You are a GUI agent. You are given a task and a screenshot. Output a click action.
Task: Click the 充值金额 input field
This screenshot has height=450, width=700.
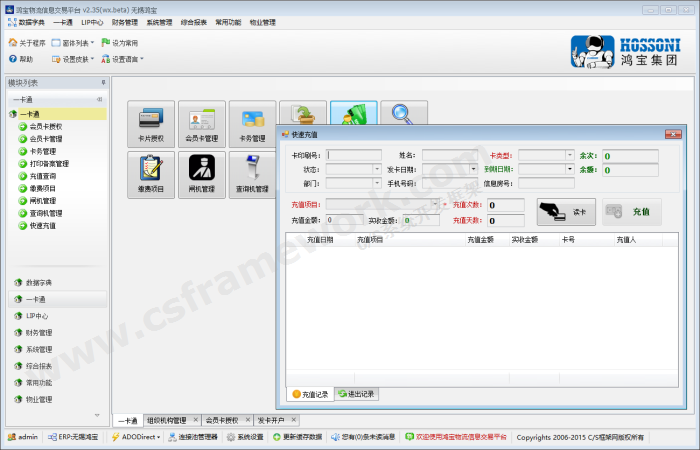(x=343, y=219)
